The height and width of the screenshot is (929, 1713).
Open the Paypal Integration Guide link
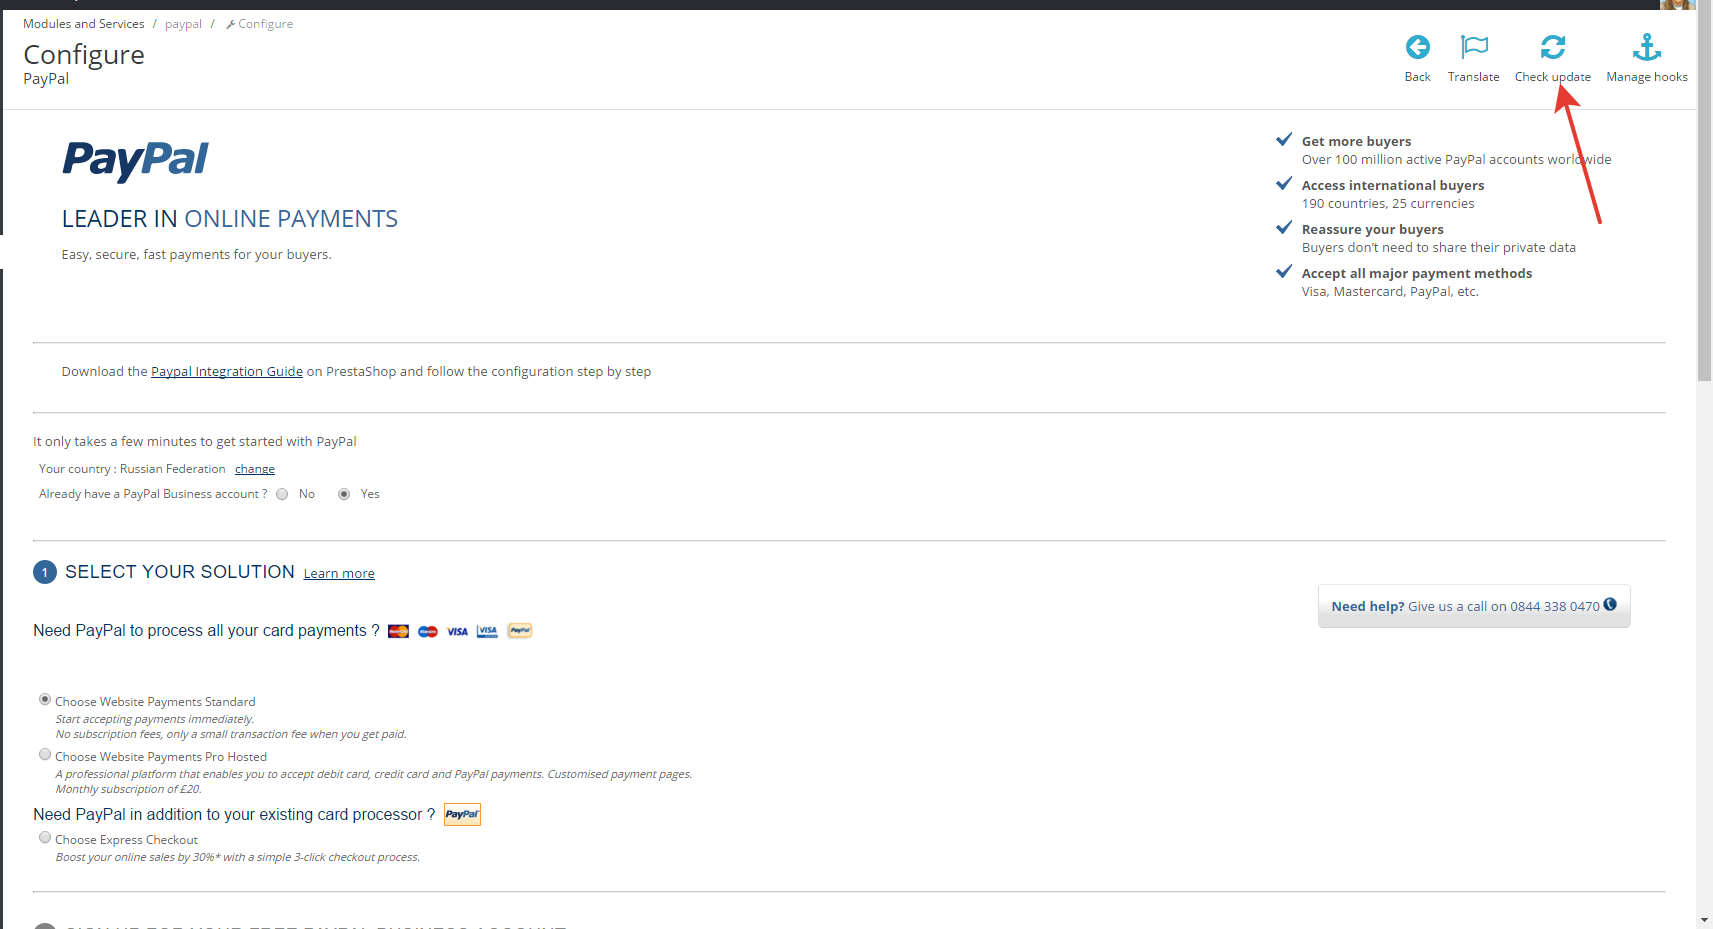click(x=227, y=371)
